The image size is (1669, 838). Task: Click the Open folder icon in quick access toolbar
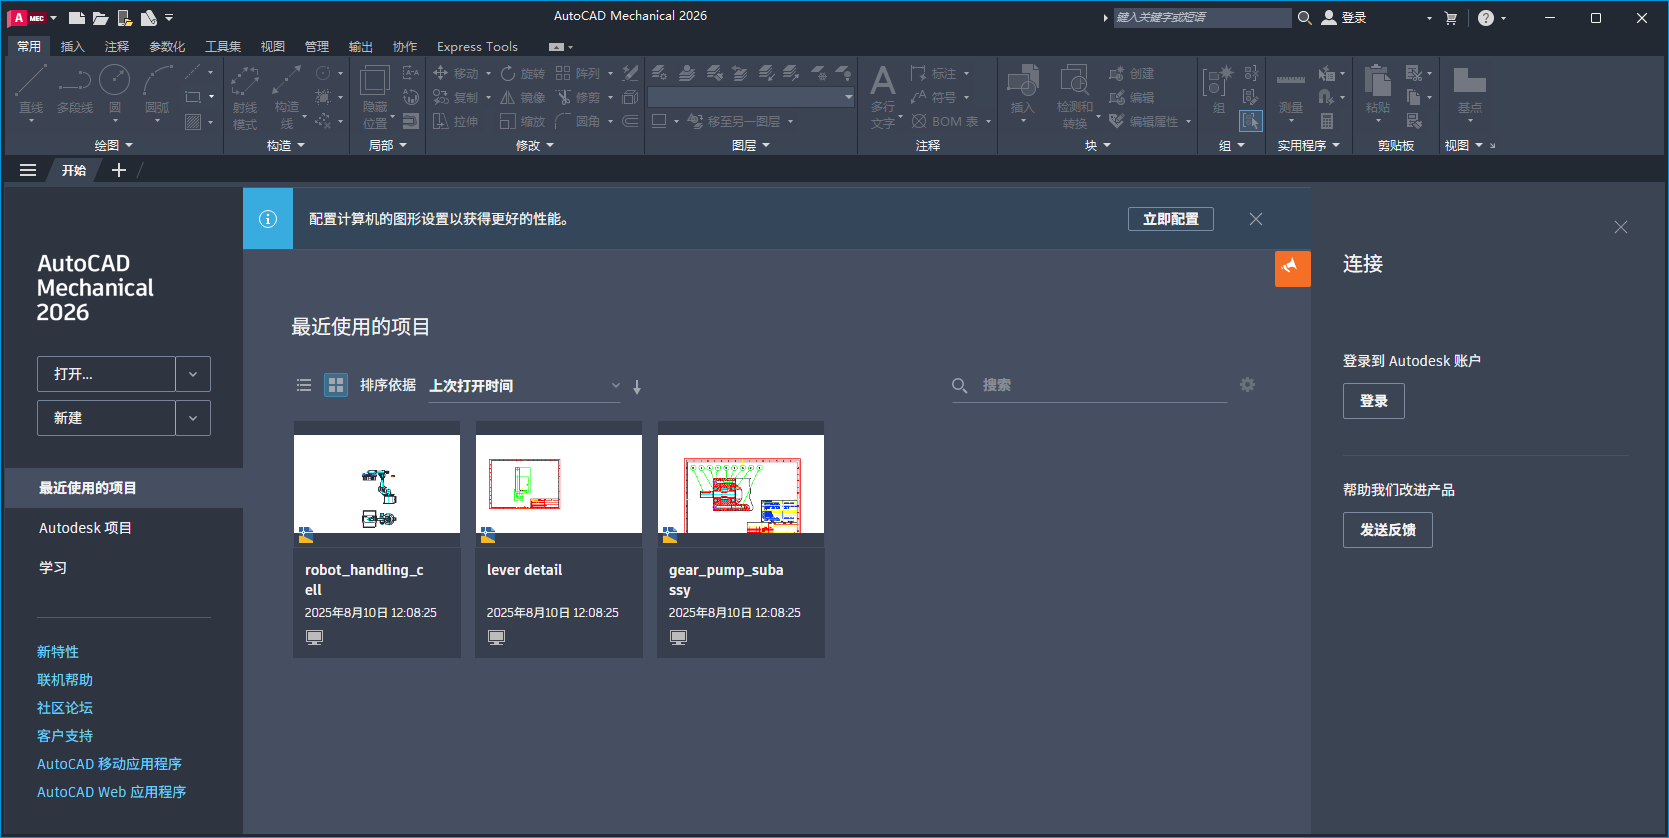point(100,18)
